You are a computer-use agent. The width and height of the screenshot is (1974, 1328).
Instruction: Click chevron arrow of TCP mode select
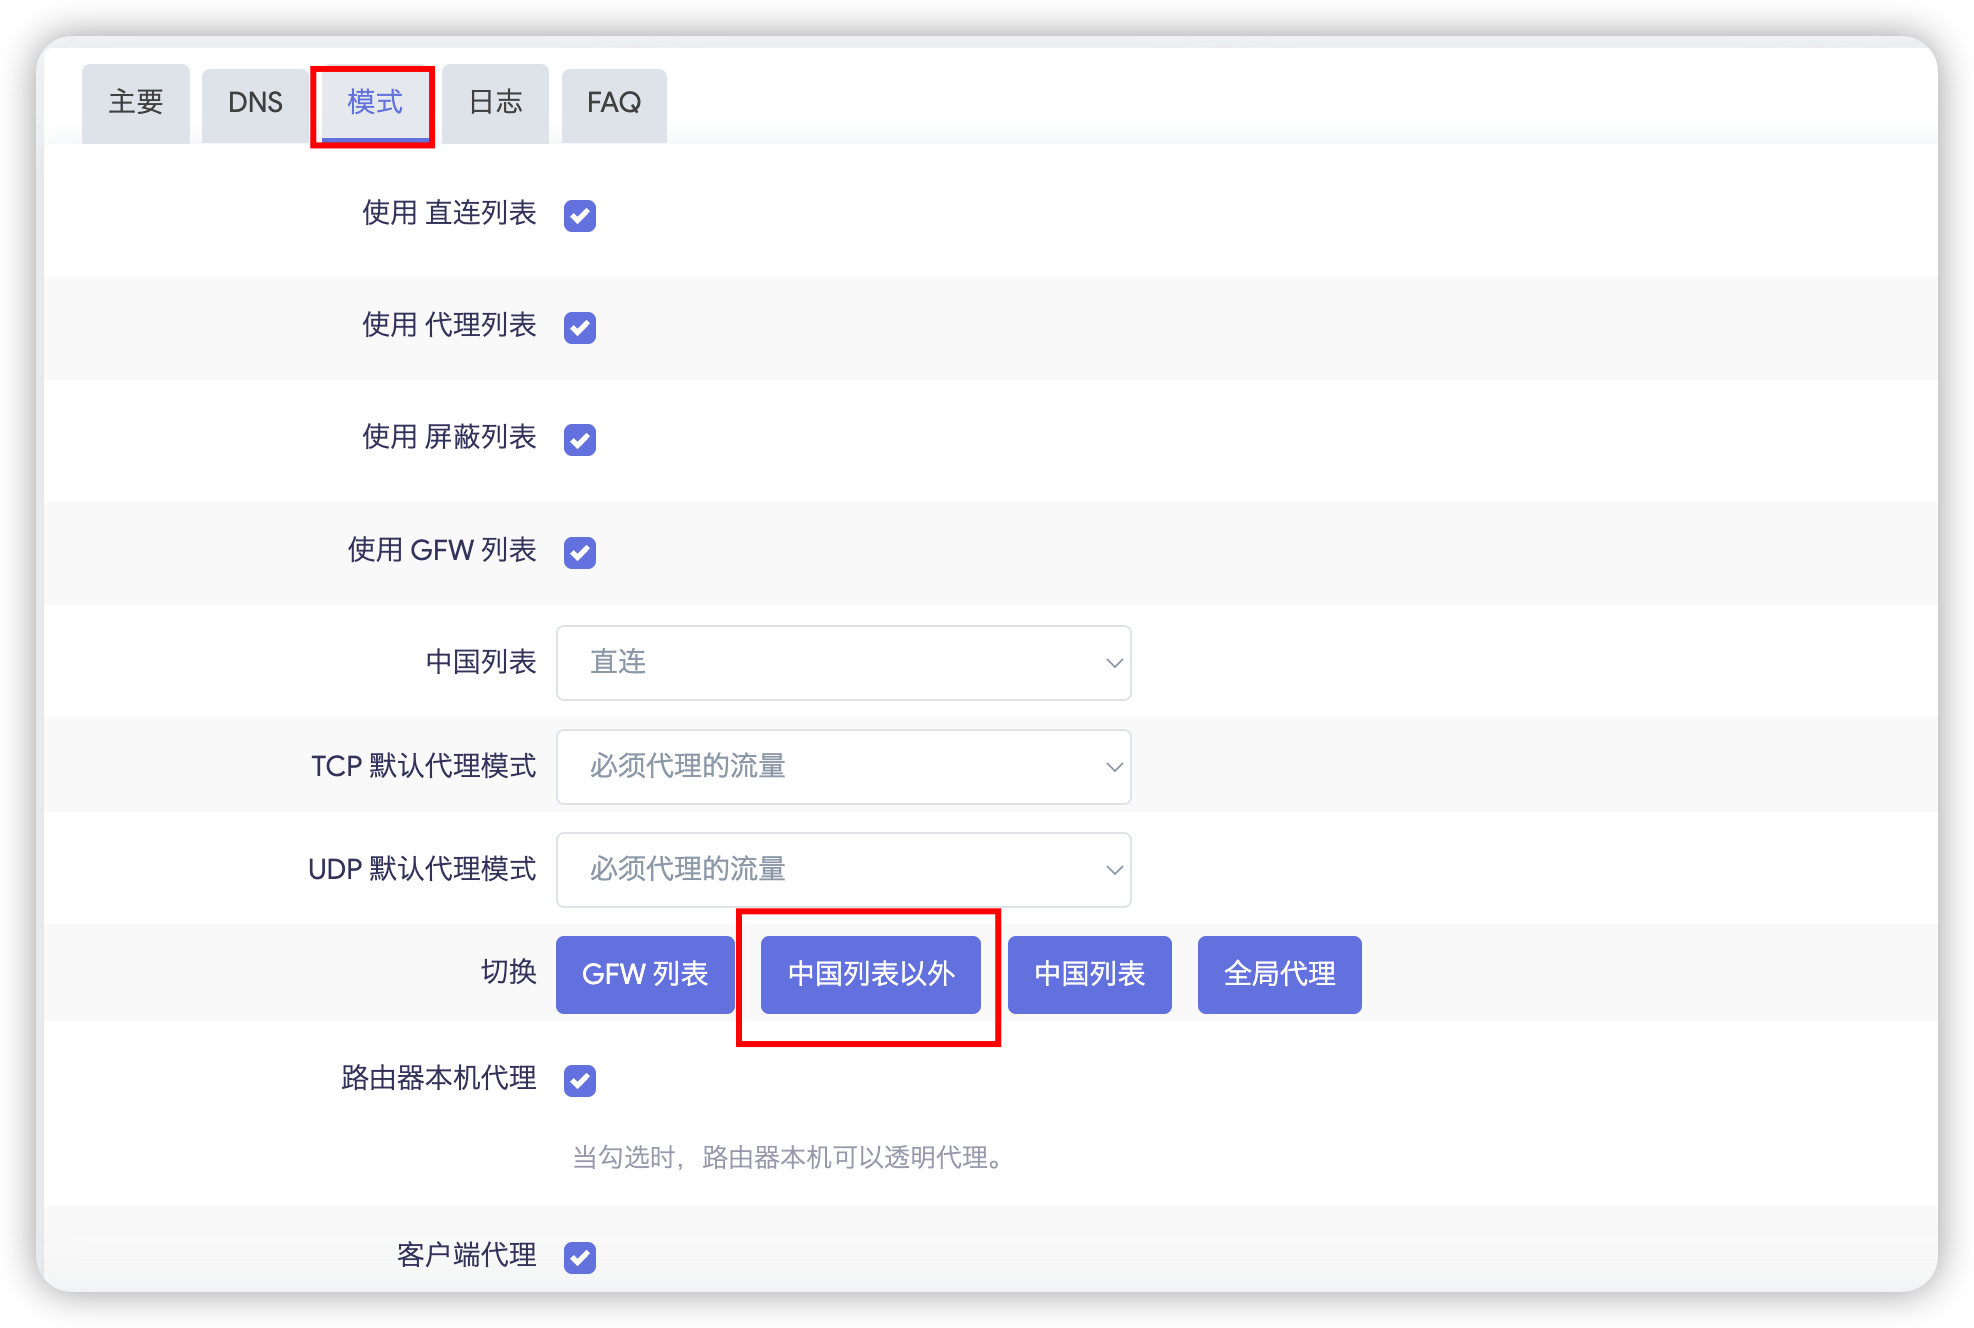[x=1114, y=767]
